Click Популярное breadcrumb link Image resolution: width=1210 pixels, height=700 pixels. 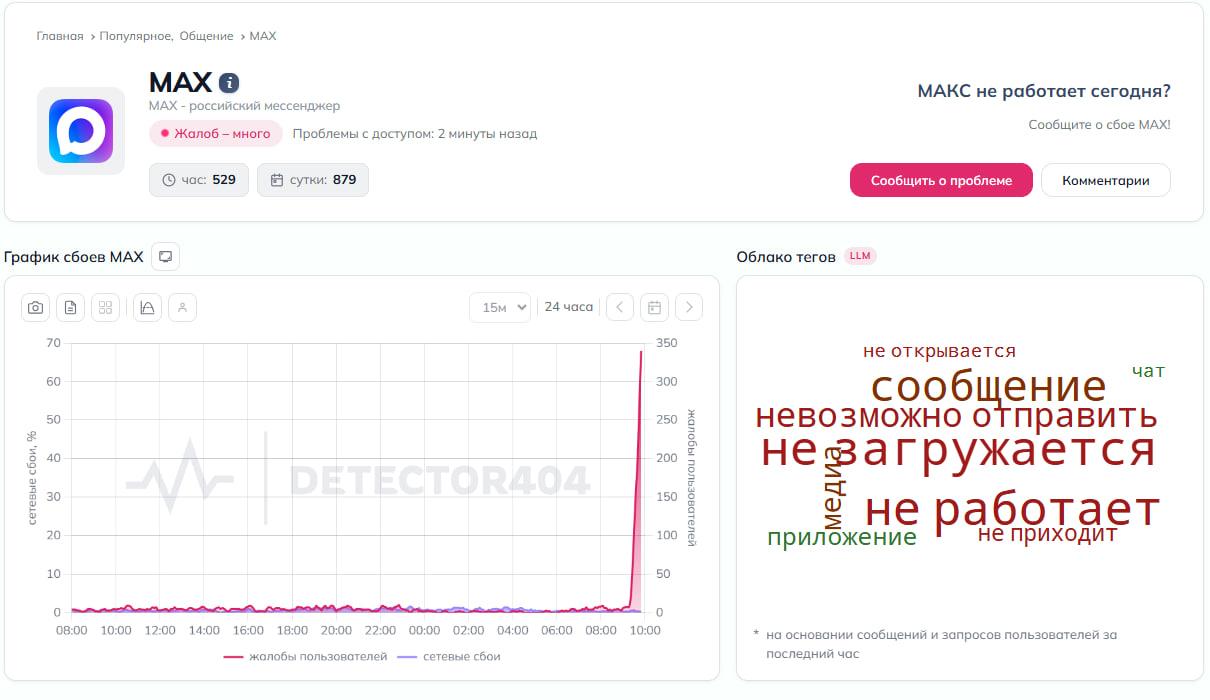137,36
